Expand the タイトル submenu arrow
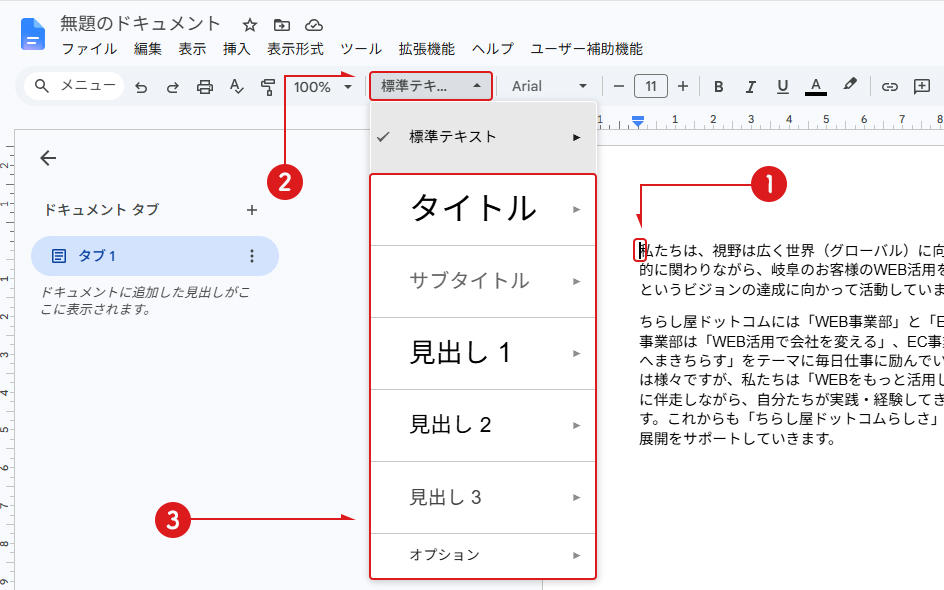 pyautogui.click(x=576, y=210)
